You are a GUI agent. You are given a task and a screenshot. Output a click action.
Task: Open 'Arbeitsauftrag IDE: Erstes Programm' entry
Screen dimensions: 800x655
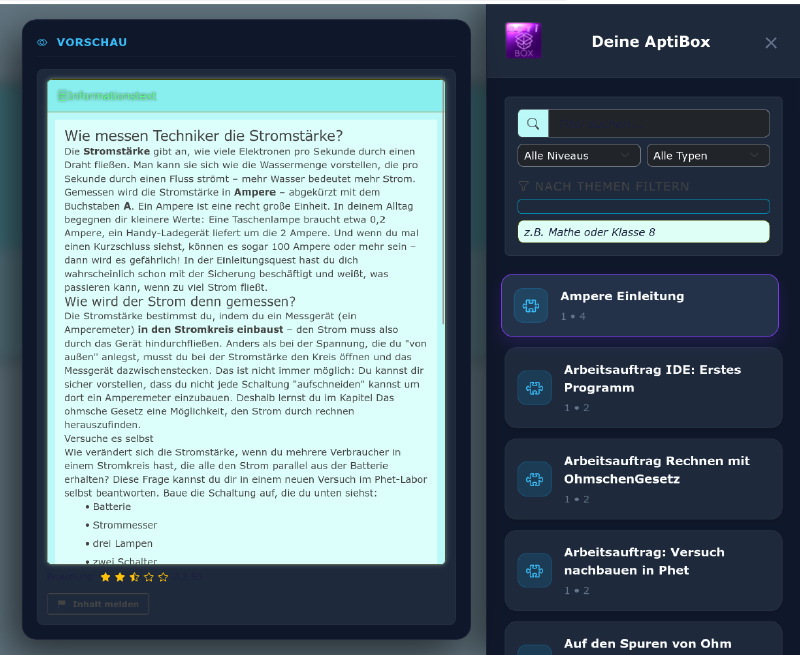(x=643, y=387)
